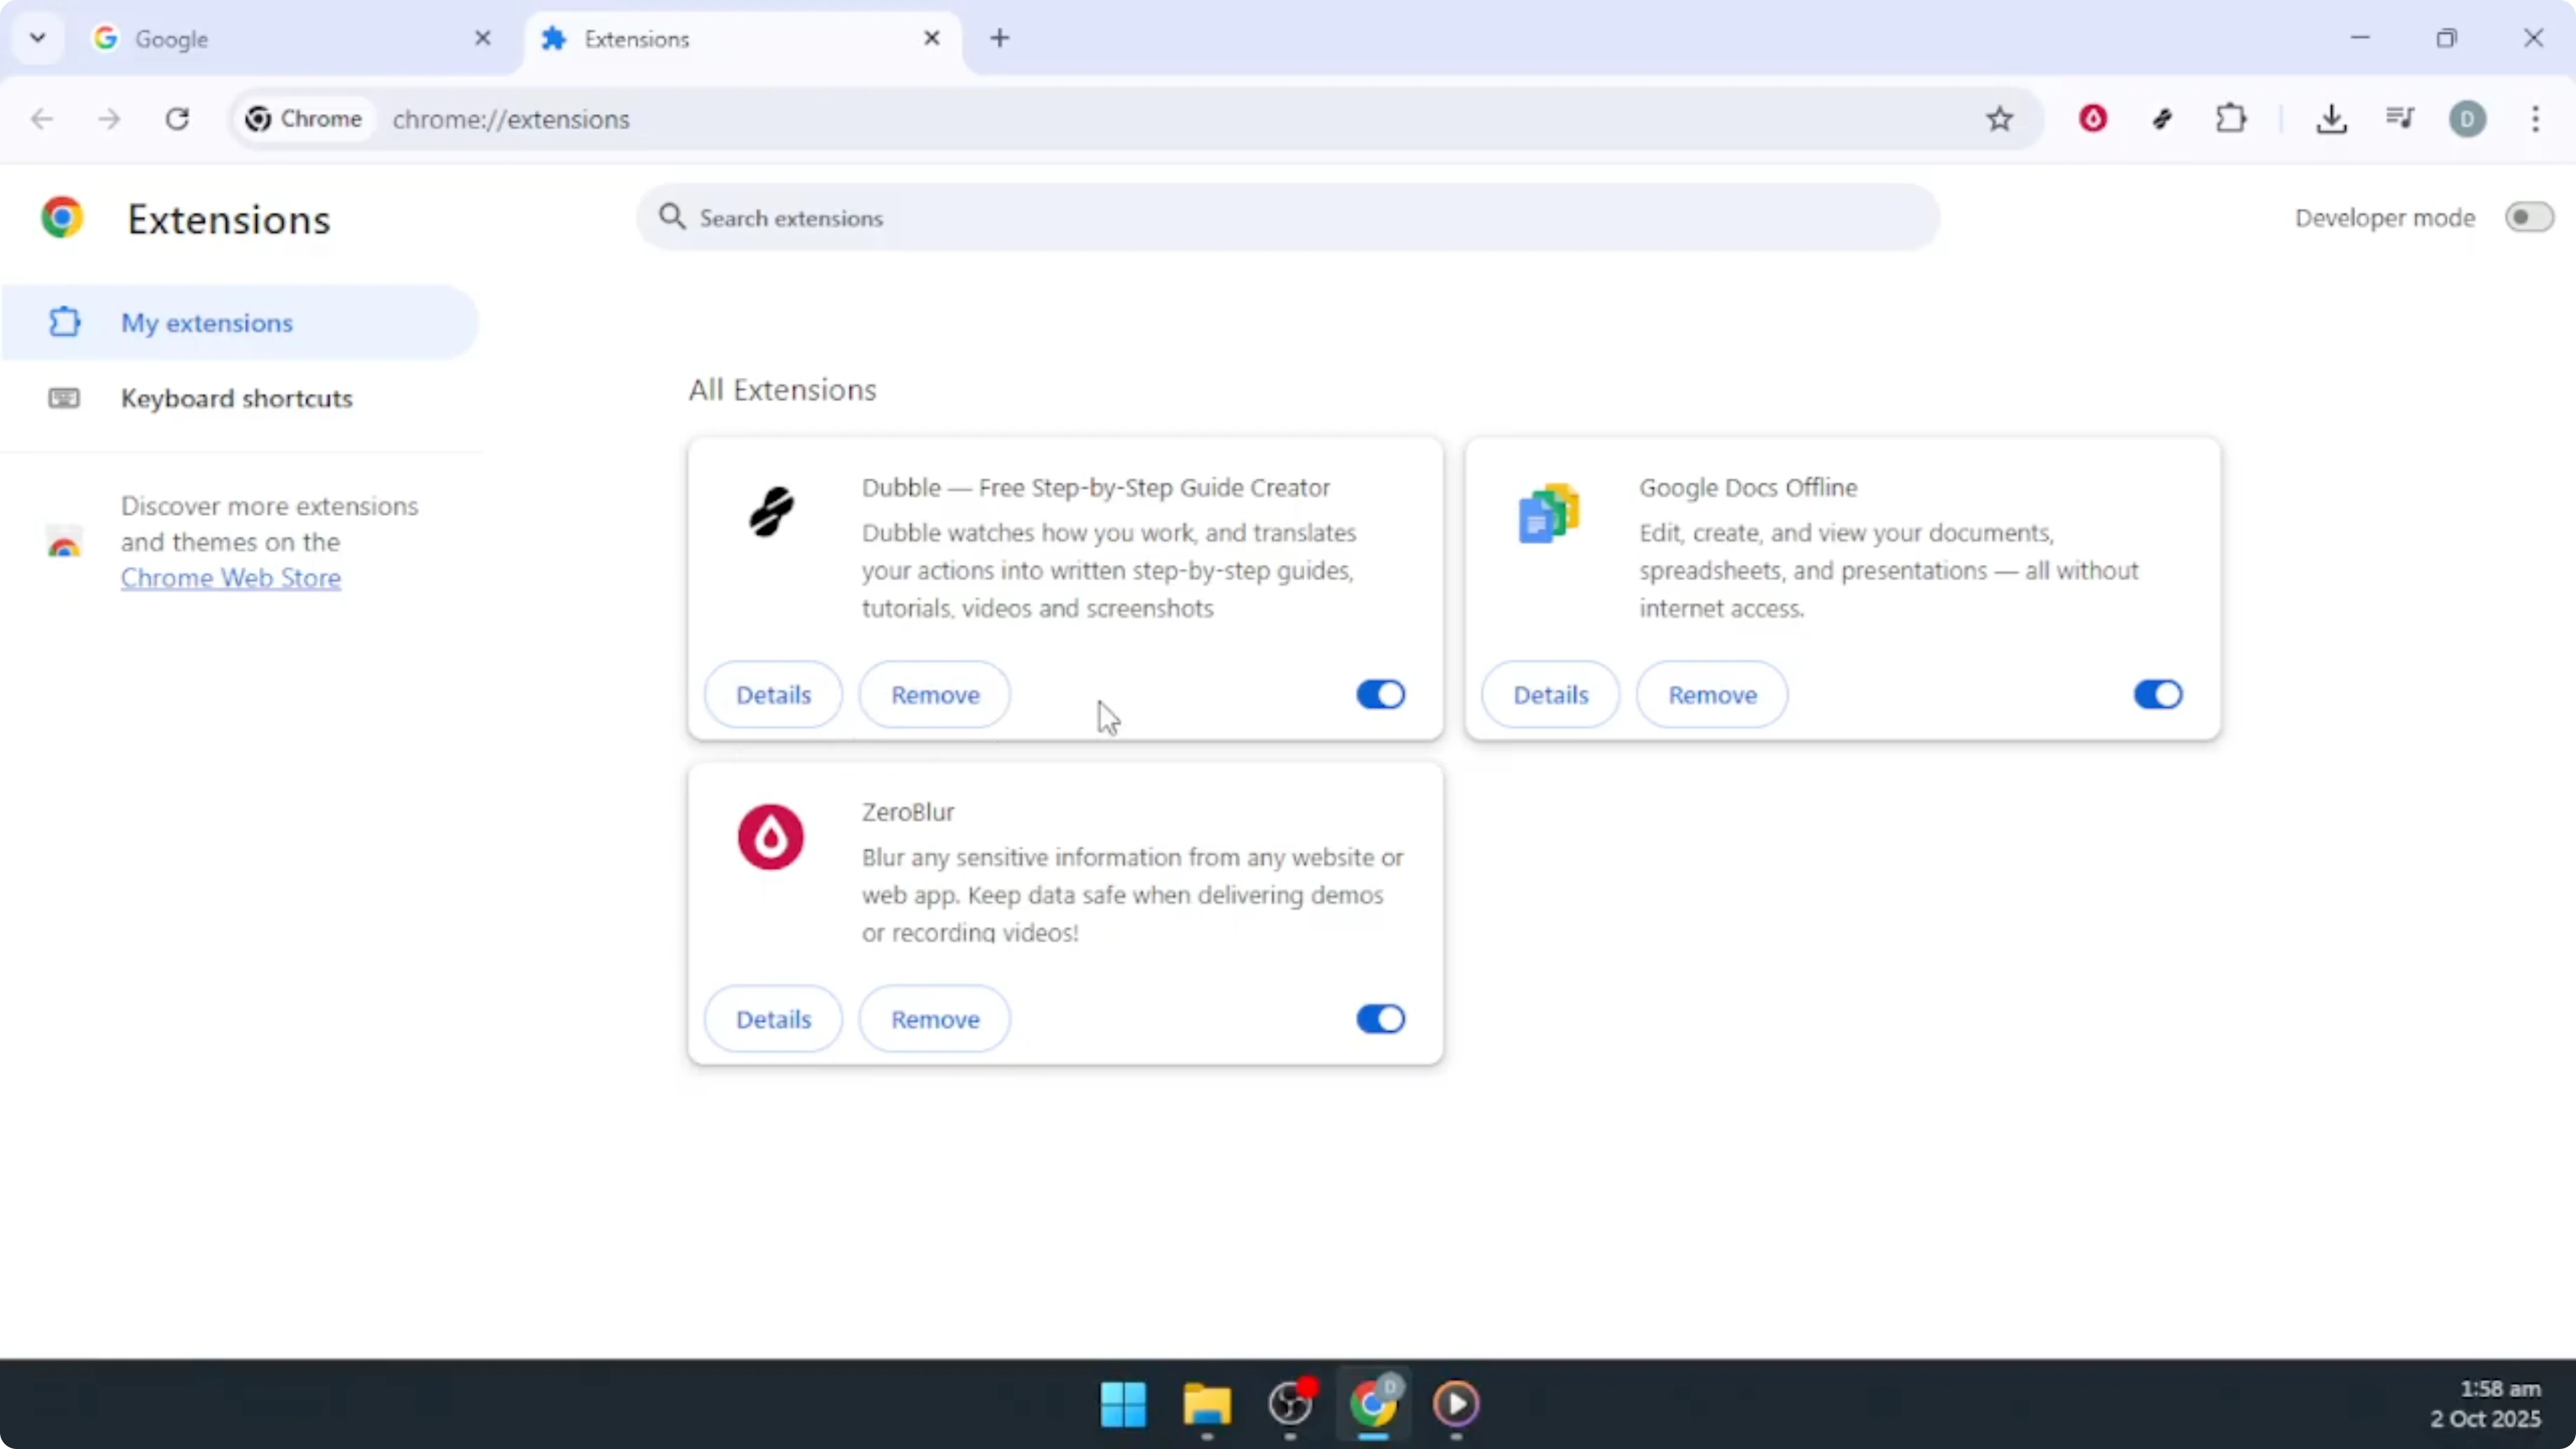Click the pinned Dubble extension icon
The height and width of the screenshot is (1449, 2576).
tap(2163, 118)
